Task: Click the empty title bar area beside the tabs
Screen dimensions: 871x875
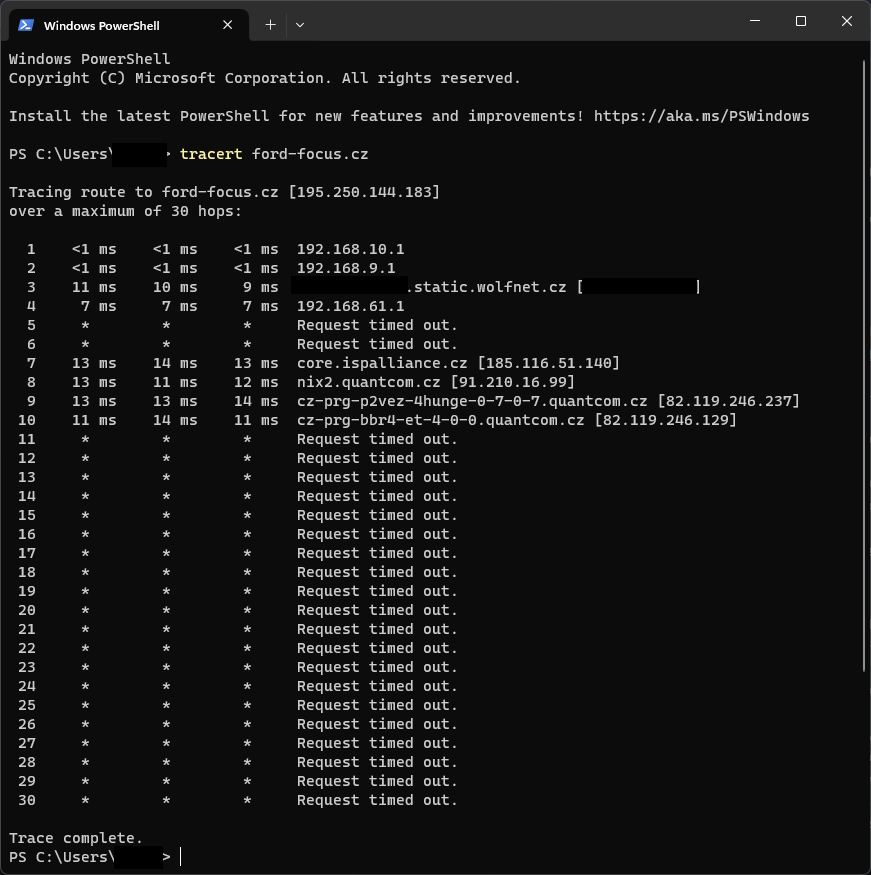Action: coord(520,22)
